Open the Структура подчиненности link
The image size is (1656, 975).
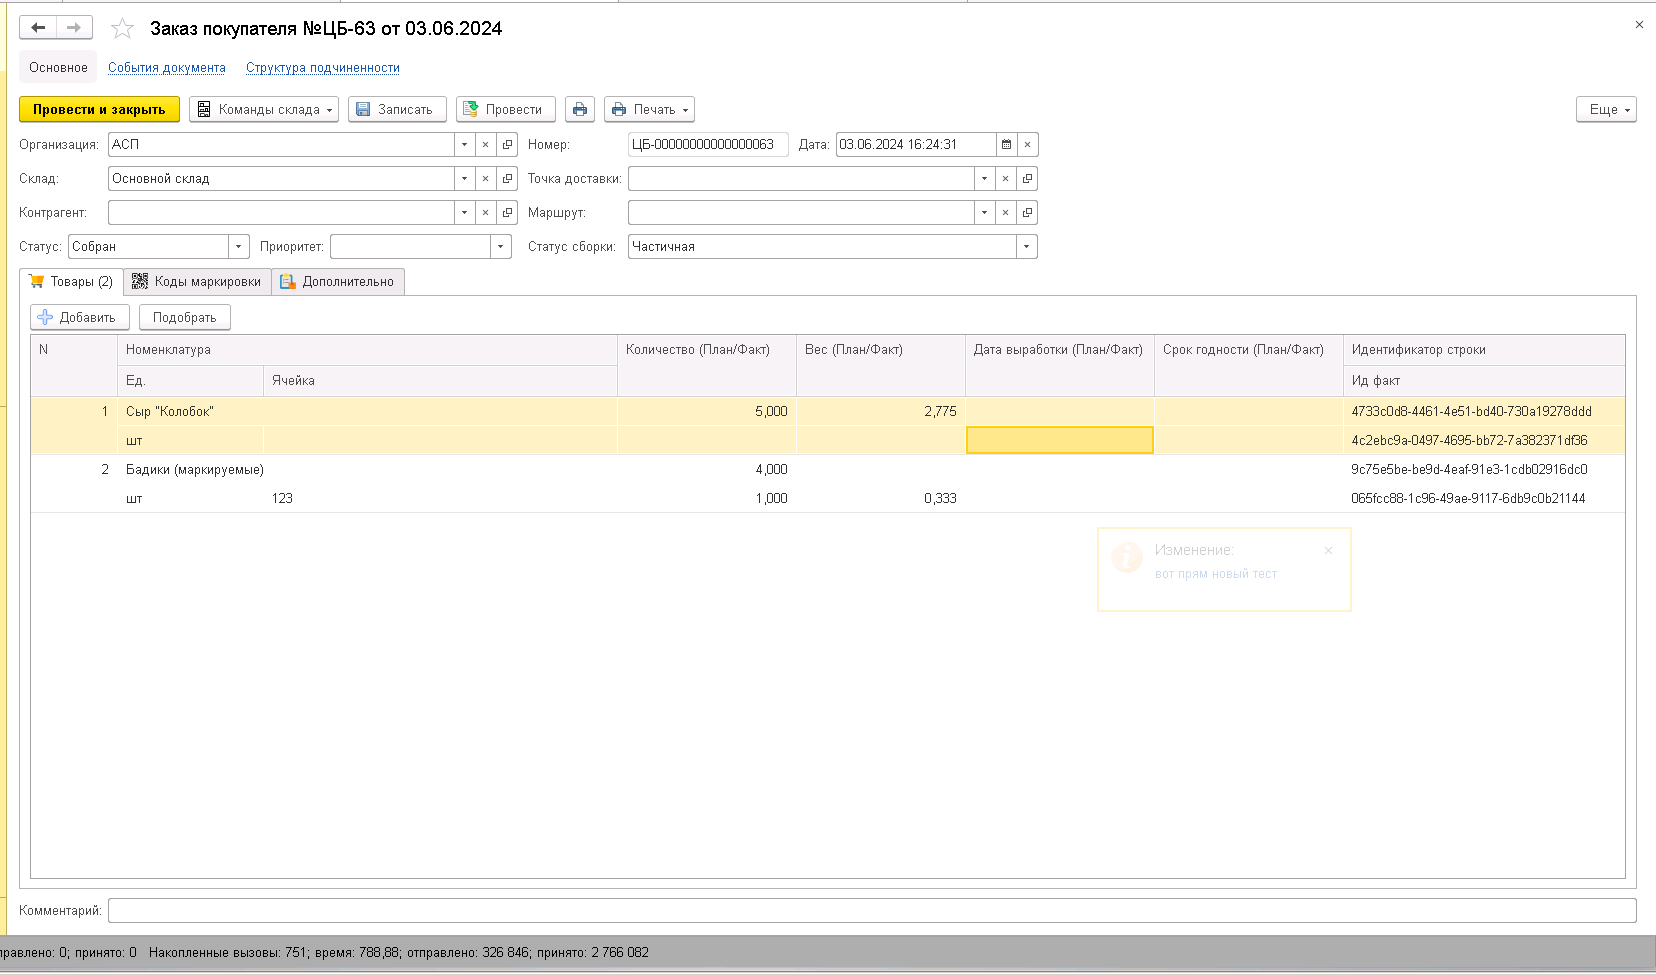323,67
